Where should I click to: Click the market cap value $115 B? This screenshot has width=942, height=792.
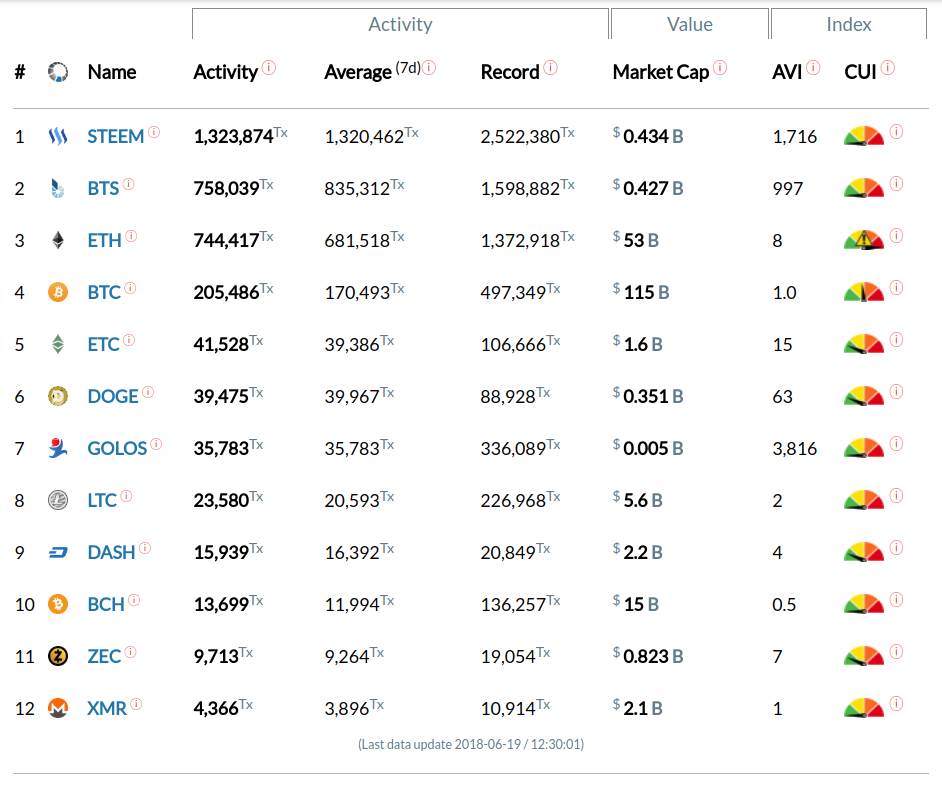(x=640, y=293)
